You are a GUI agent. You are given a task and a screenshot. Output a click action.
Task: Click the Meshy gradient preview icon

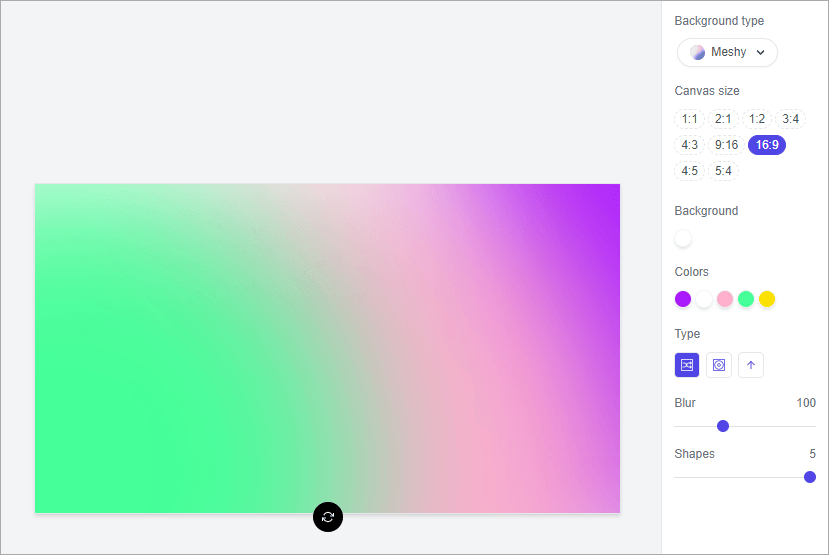(x=697, y=52)
